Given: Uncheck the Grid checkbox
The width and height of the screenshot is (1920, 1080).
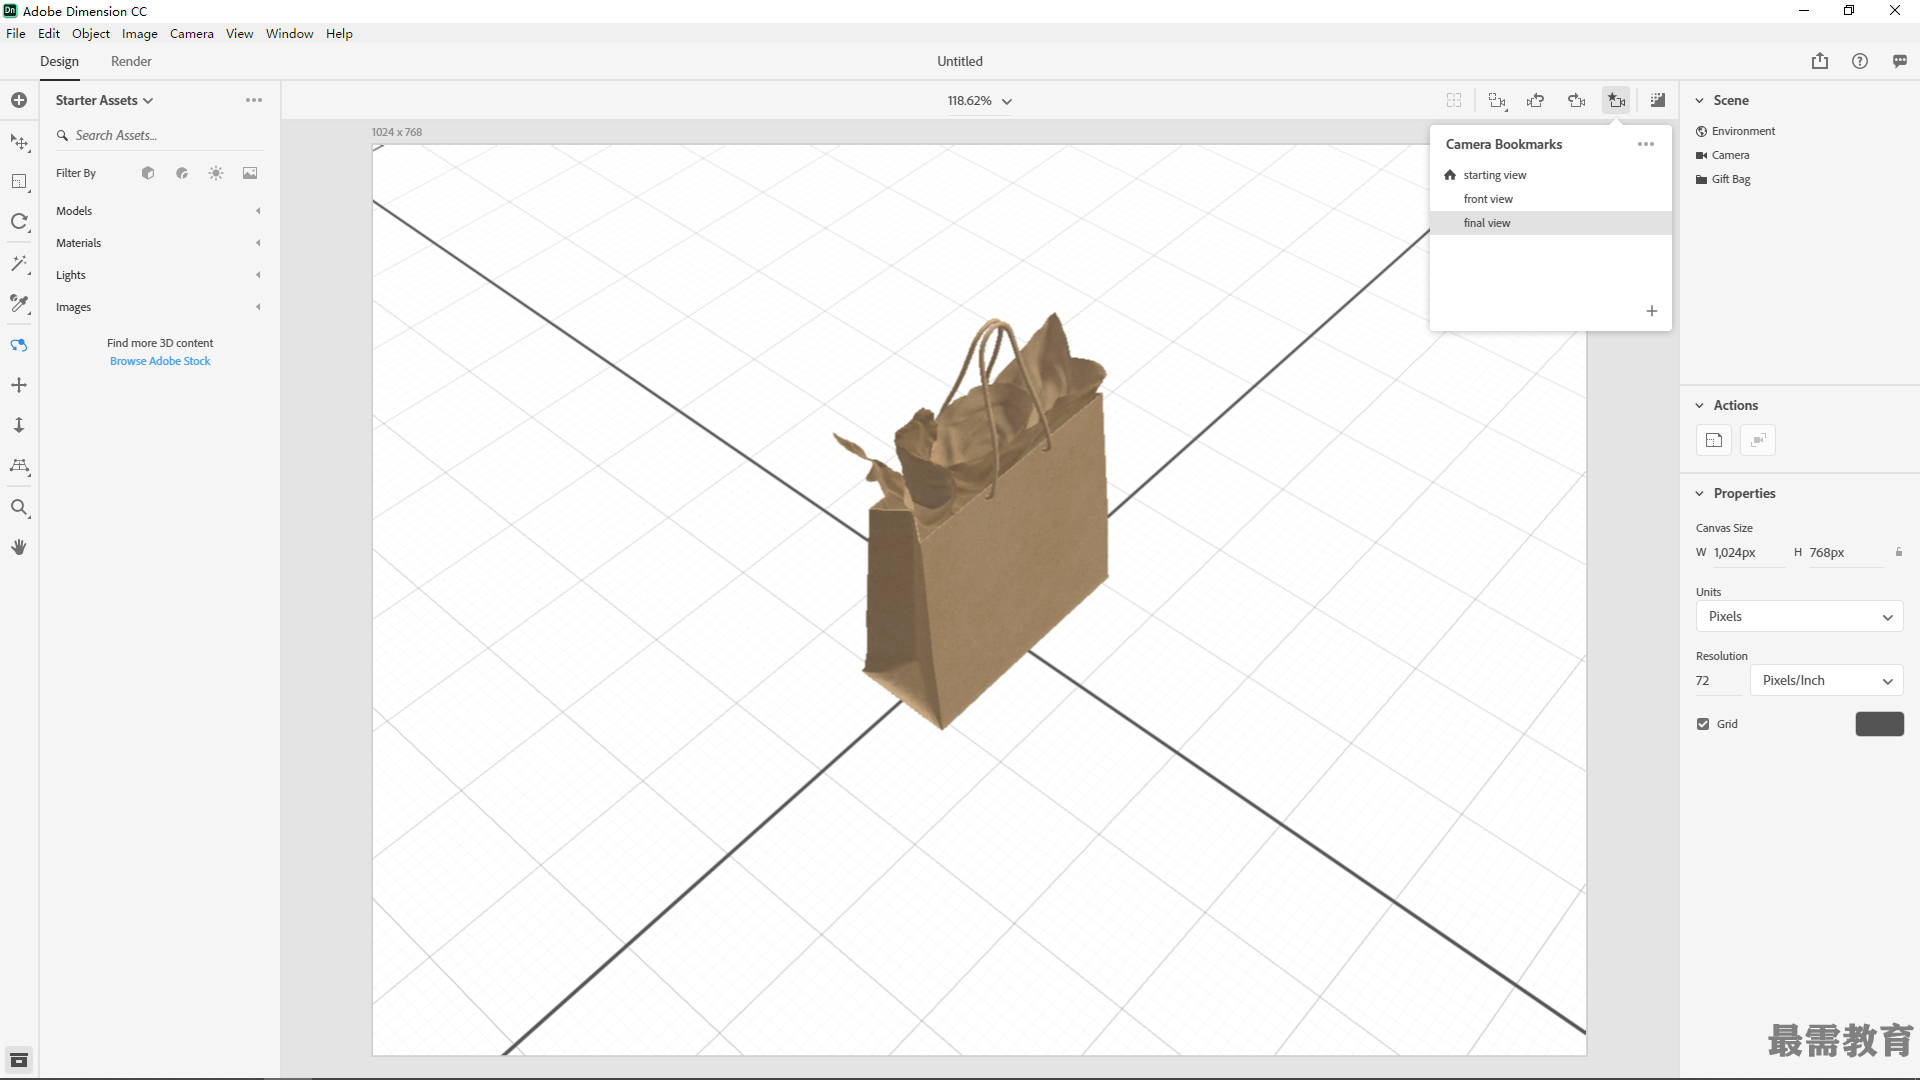Looking at the screenshot, I should tap(1703, 724).
